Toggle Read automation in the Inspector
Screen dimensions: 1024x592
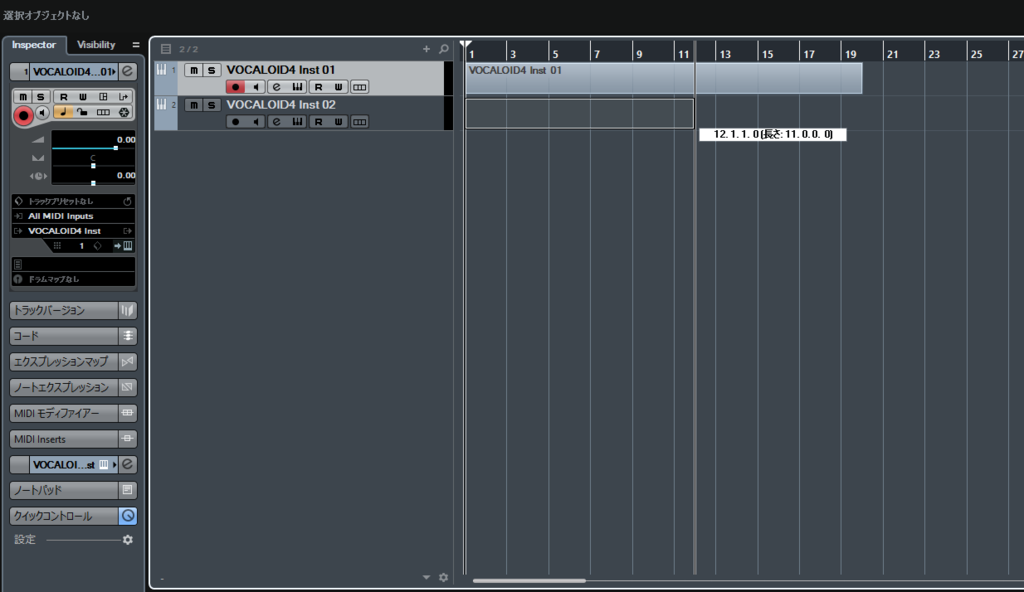[x=64, y=97]
